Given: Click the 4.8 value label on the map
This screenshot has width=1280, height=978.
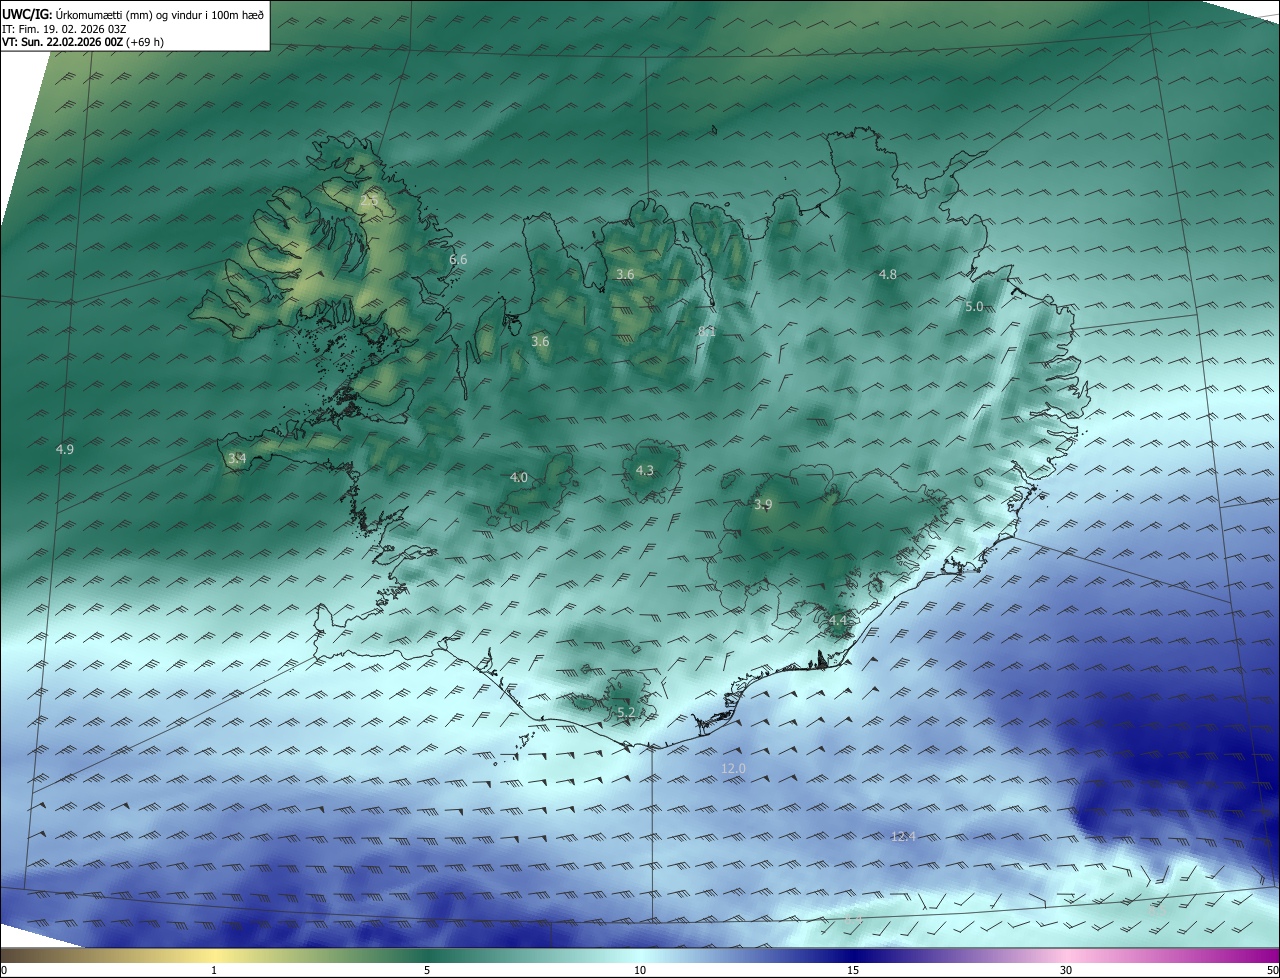Looking at the screenshot, I should (x=888, y=274).
